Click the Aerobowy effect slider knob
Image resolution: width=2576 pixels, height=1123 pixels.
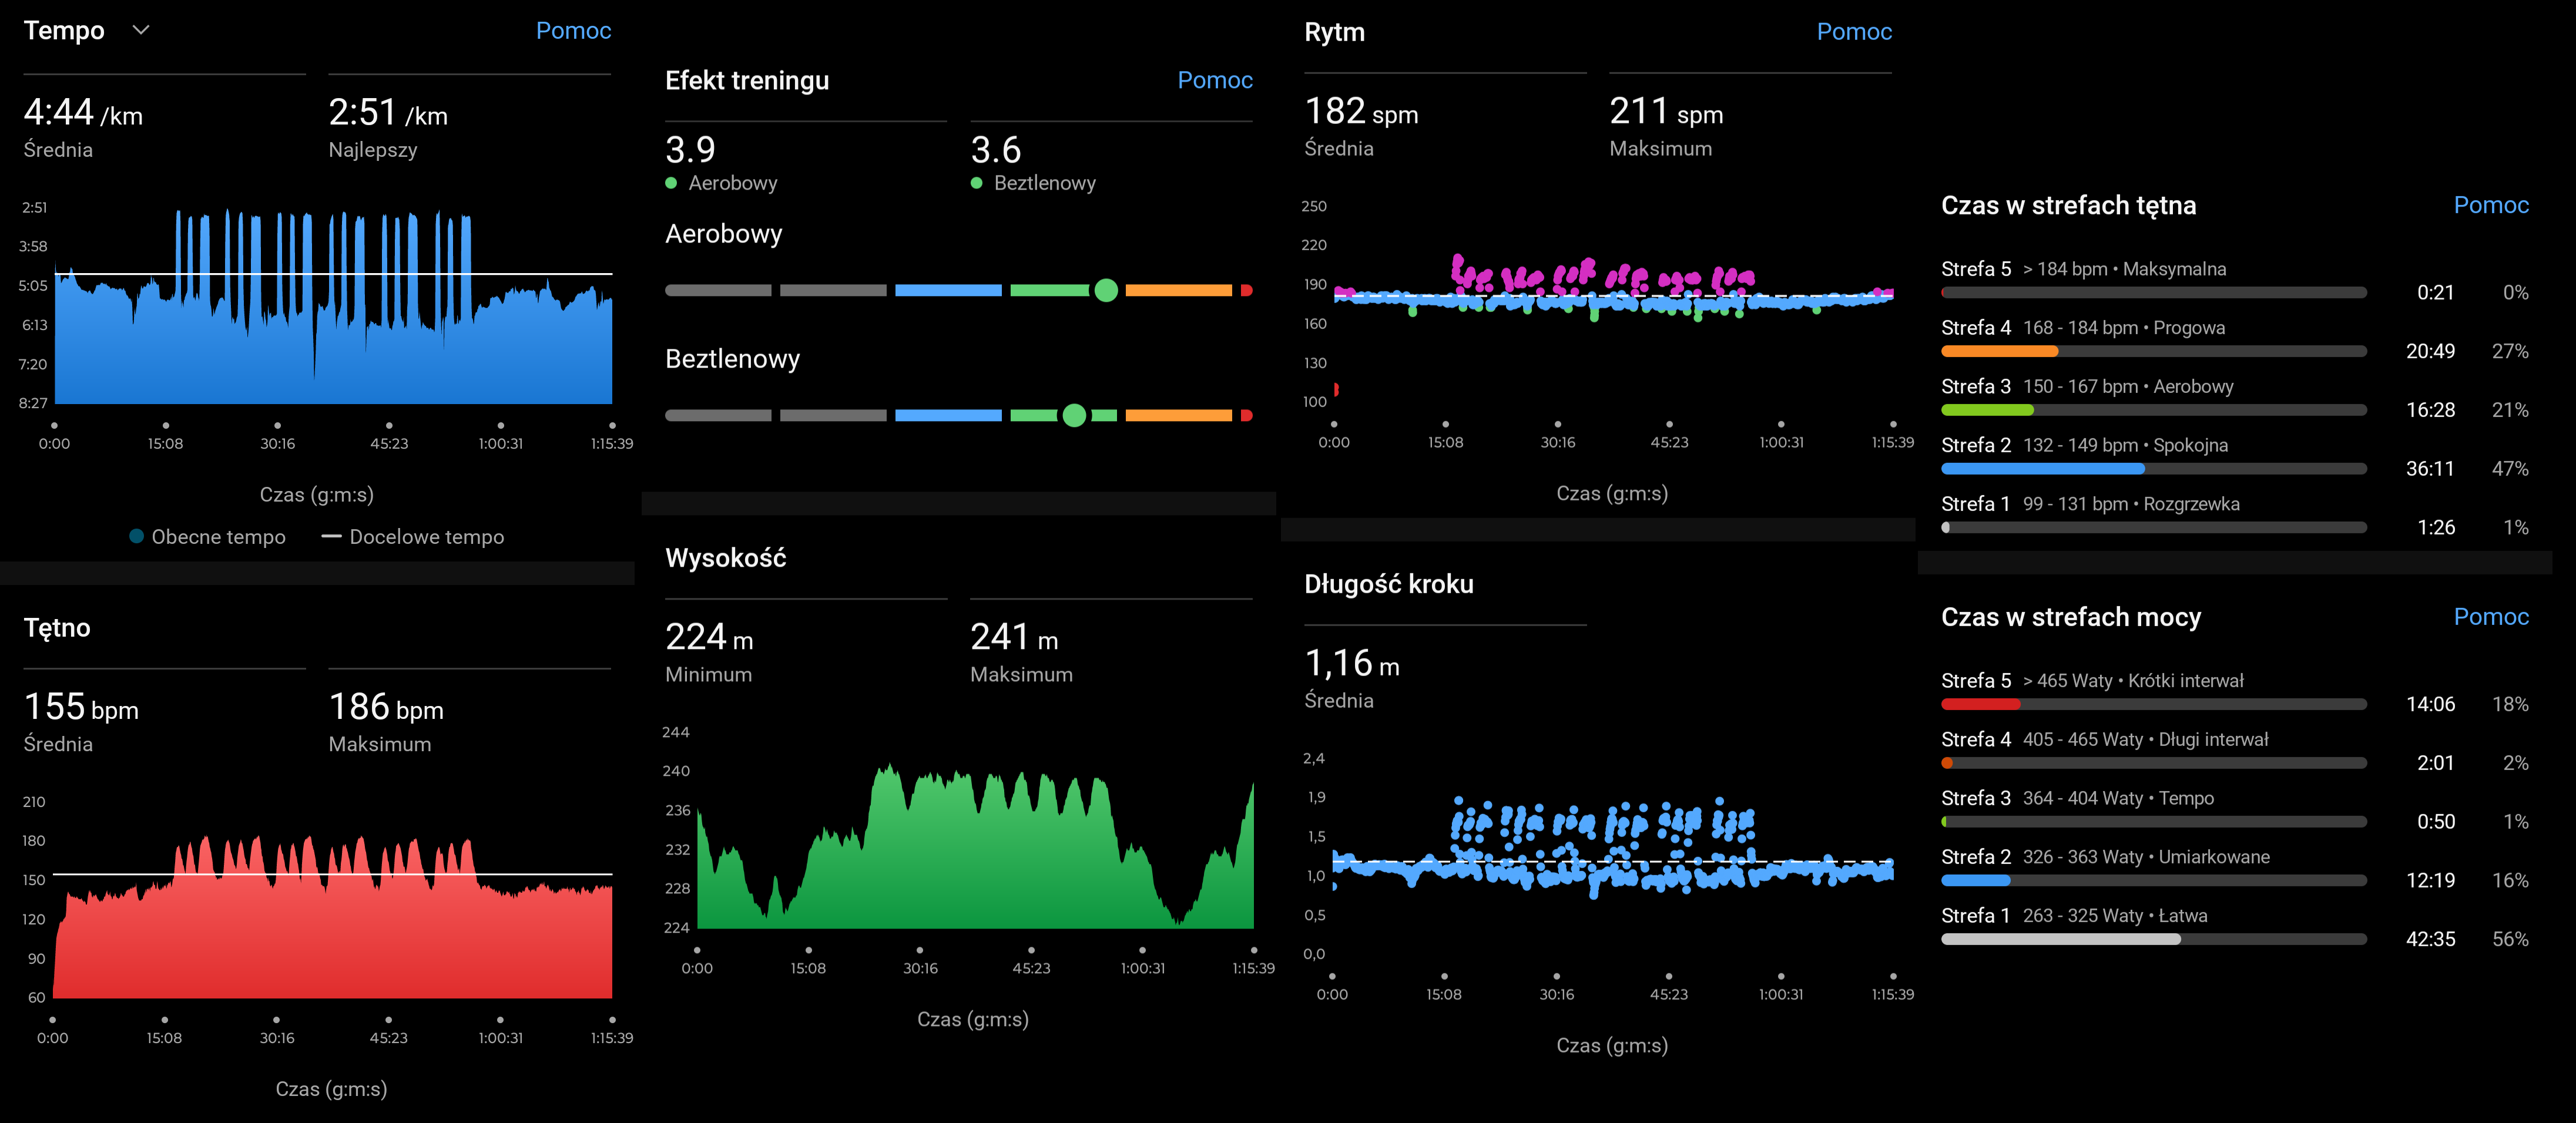pos(1105,290)
